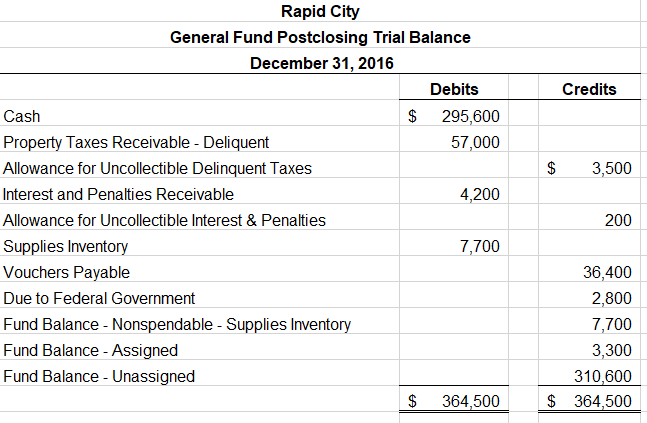
Task: Select Vouchers Payable credit 36,400
Action: point(607,272)
